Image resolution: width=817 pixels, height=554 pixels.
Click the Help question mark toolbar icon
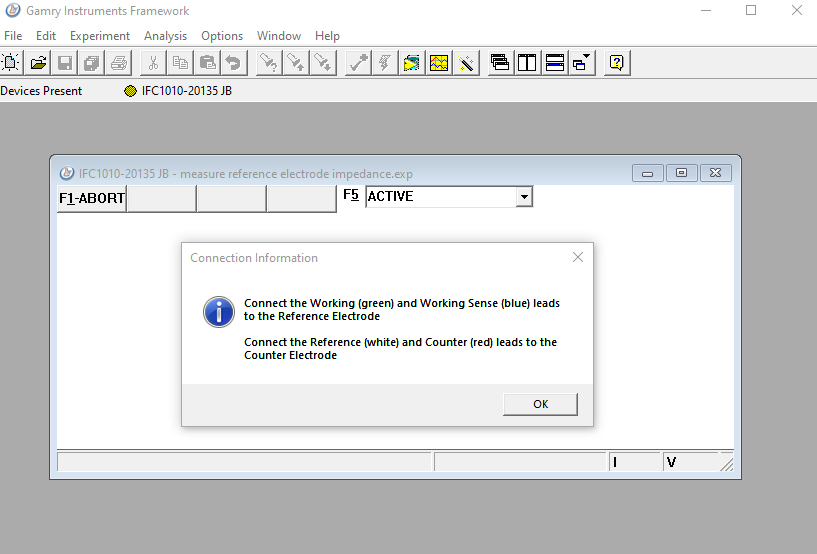tap(617, 63)
